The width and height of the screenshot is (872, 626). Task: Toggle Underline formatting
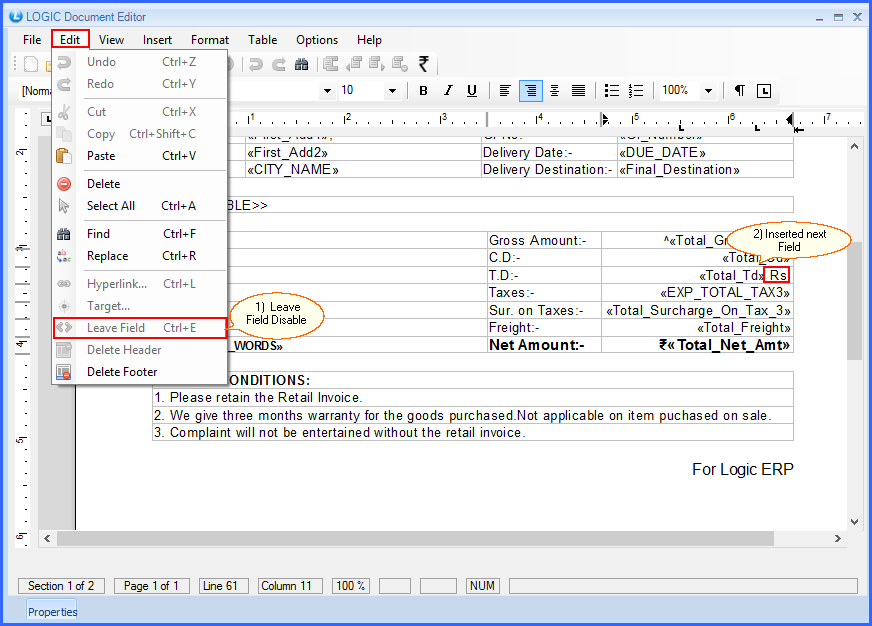coord(472,91)
